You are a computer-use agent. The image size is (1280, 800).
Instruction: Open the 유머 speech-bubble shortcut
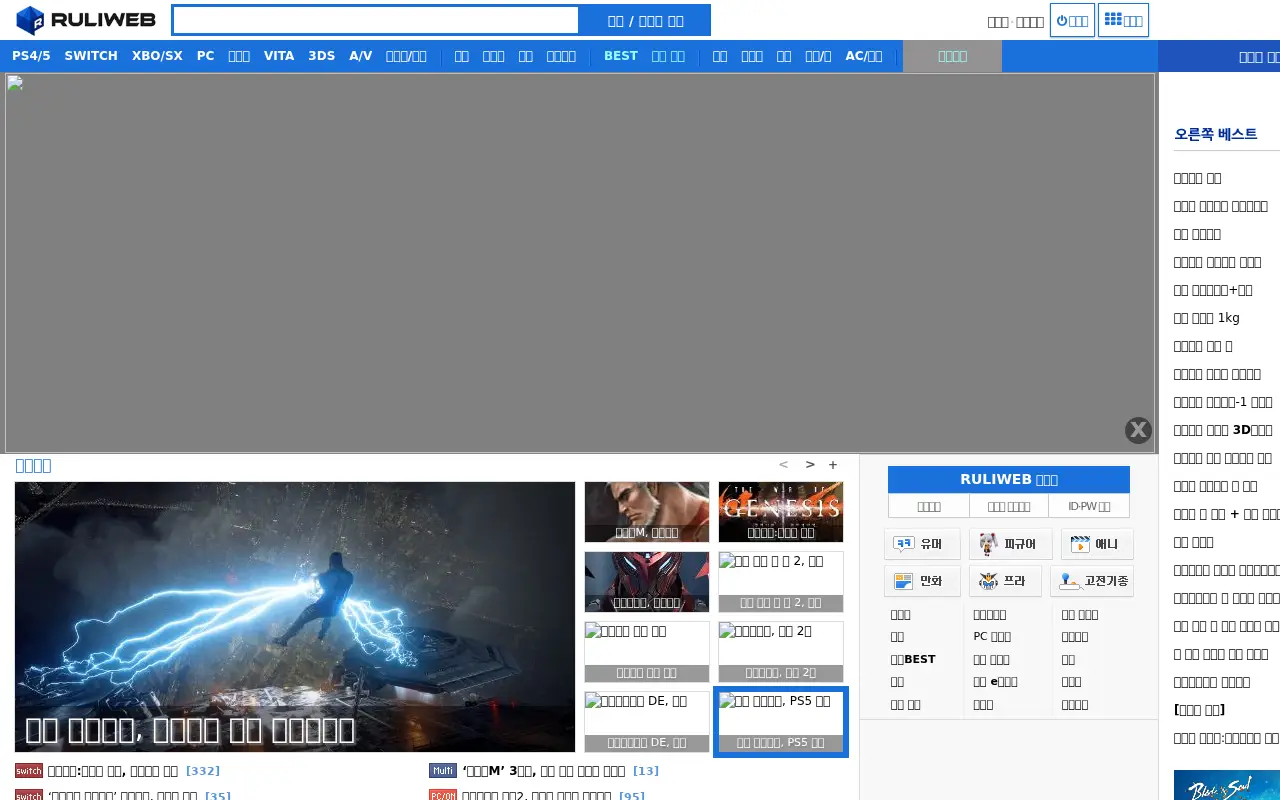coord(922,544)
